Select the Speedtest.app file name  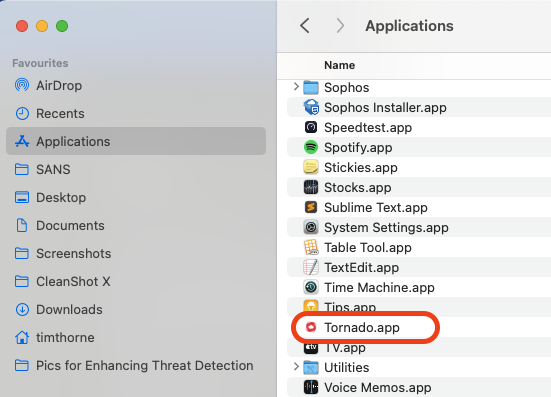368,128
